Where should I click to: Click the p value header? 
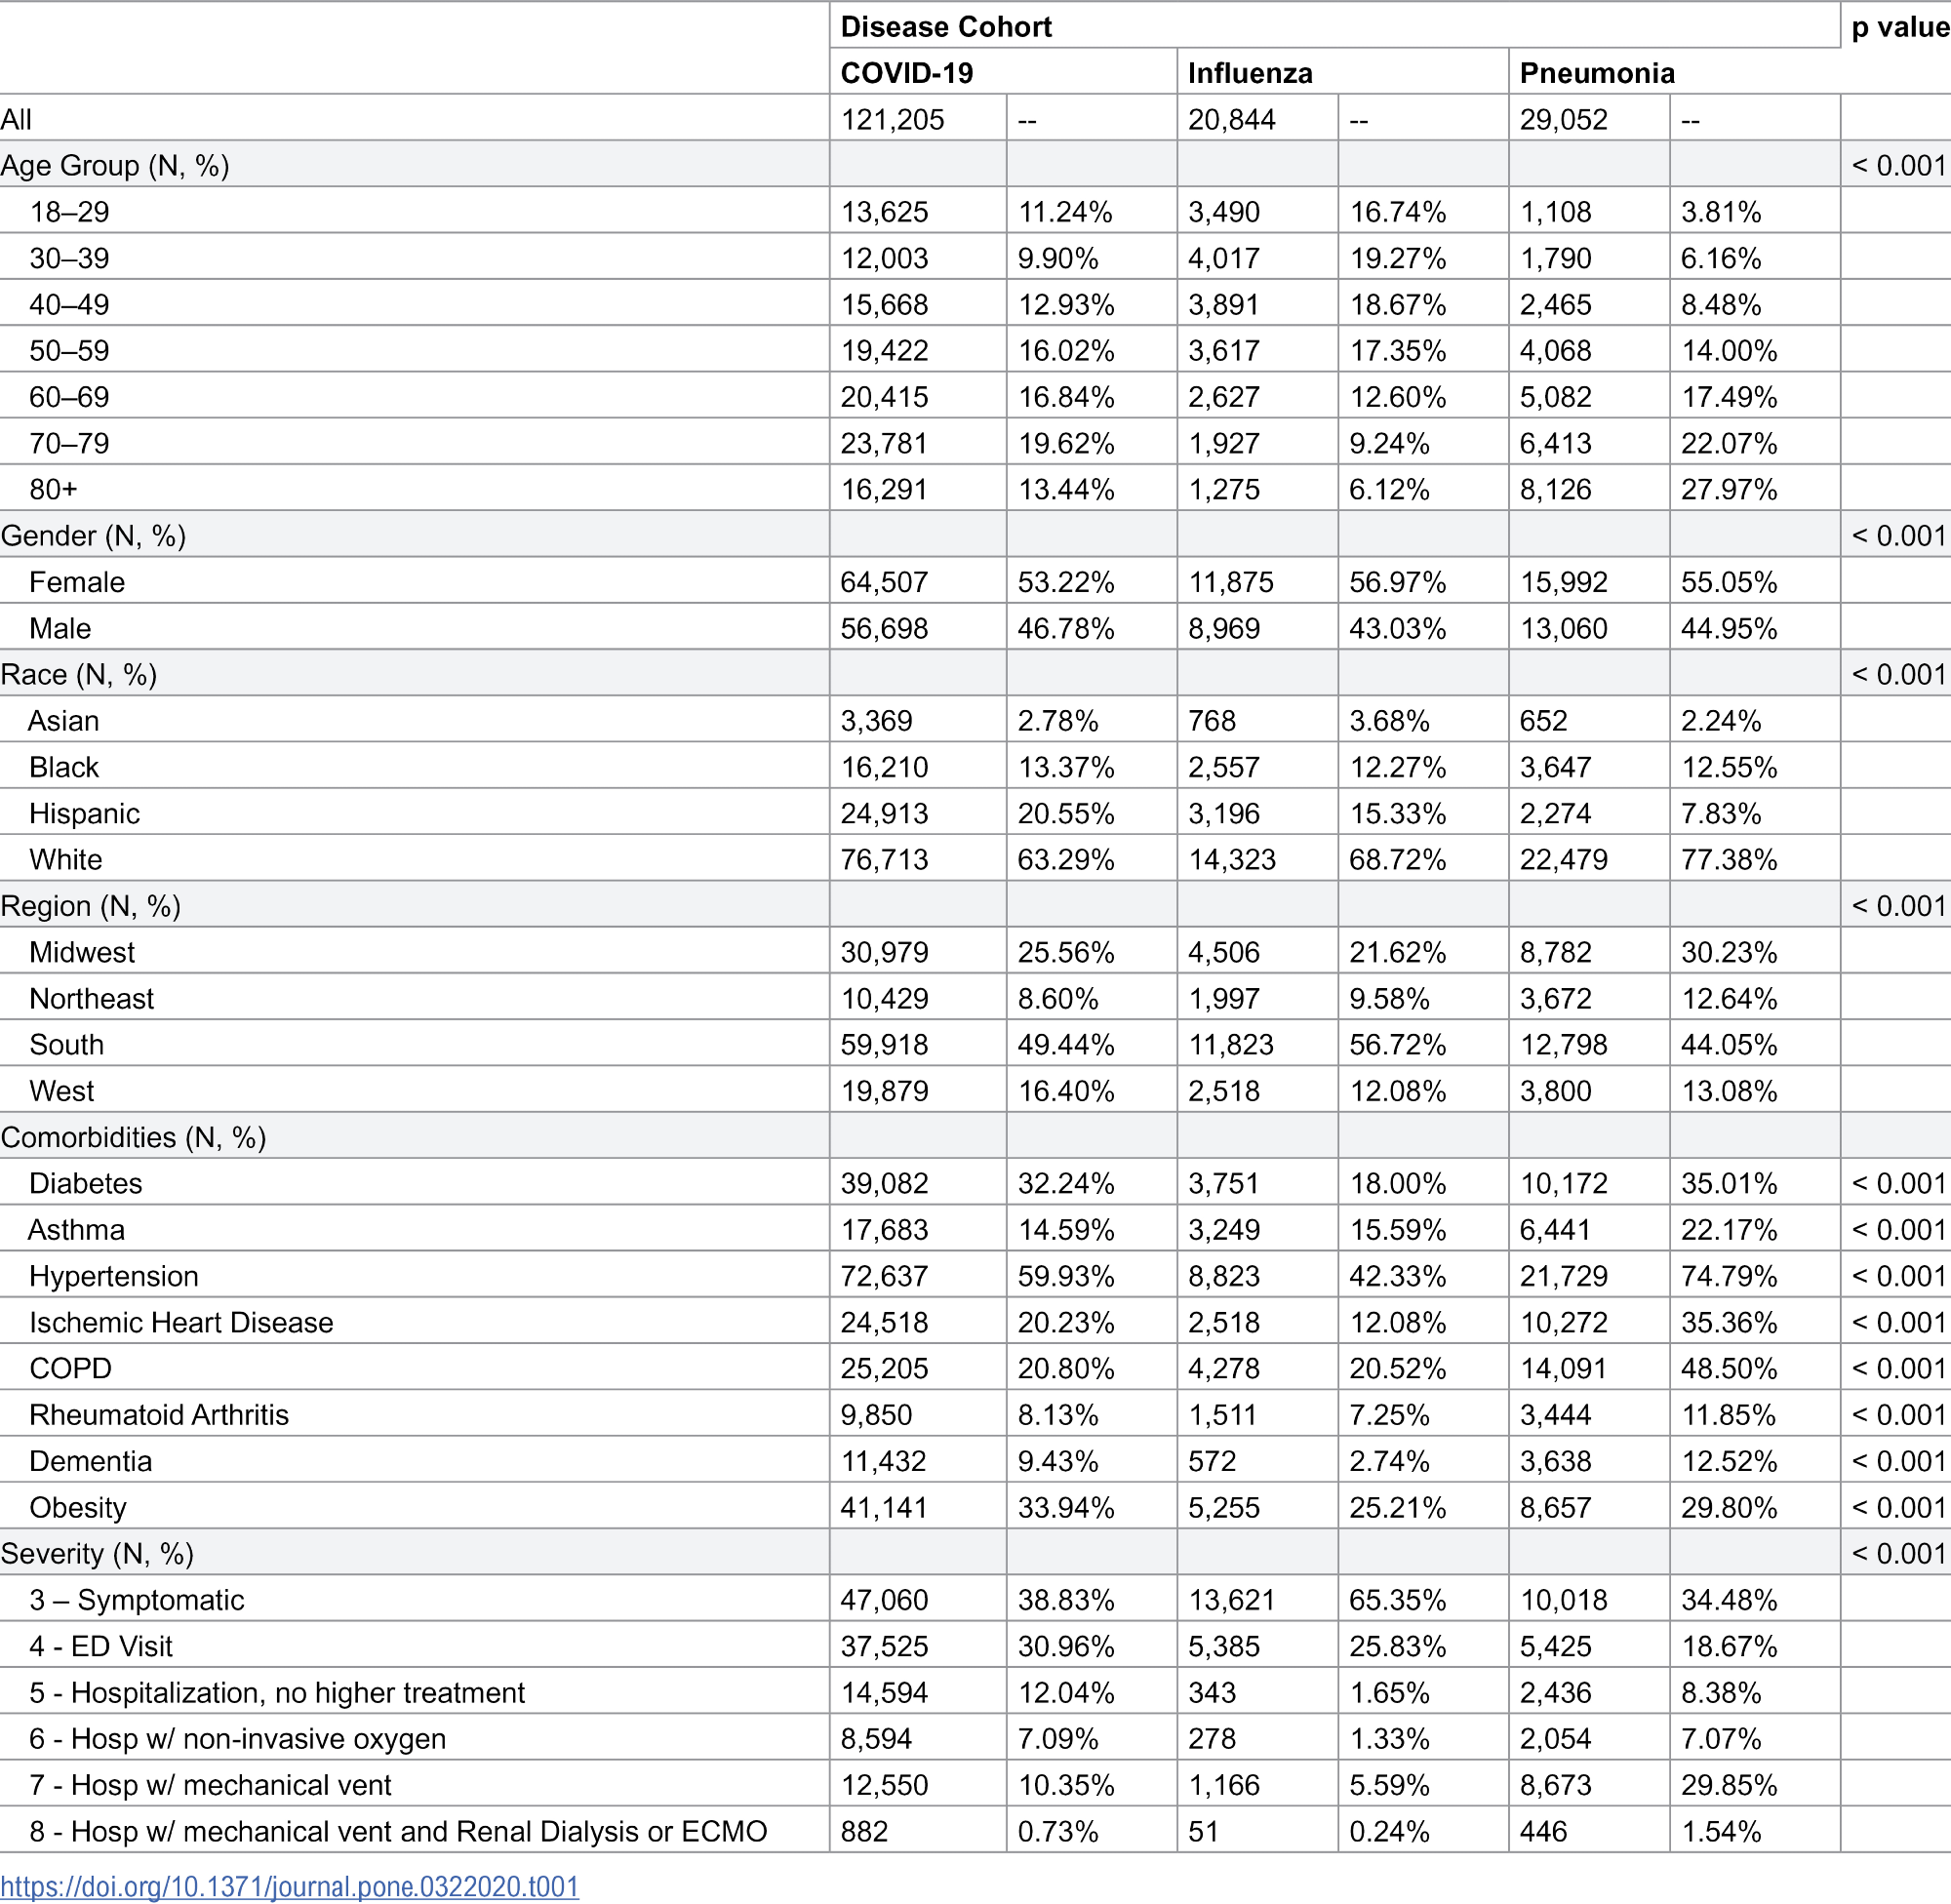pos(1898,27)
